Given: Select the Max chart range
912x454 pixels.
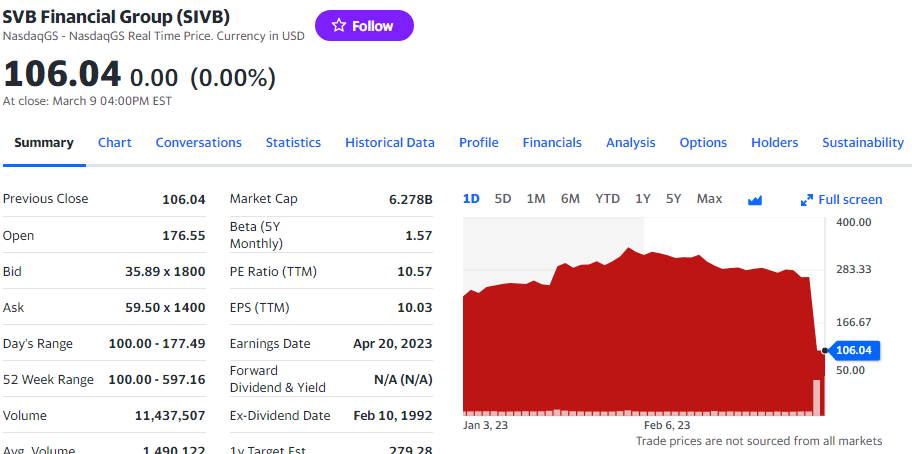Looking at the screenshot, I should pos(709,199).
